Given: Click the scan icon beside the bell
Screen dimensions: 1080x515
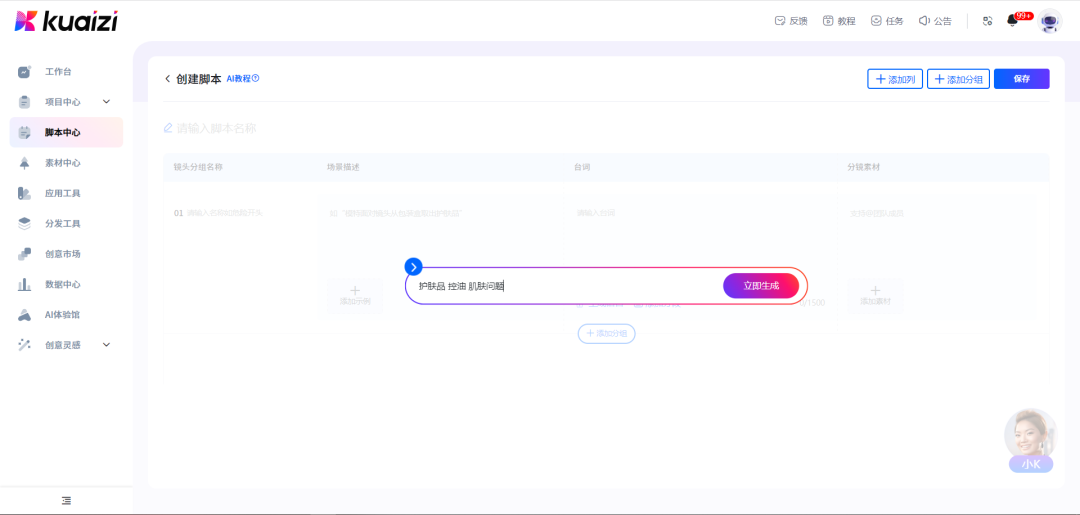Looking at the screenshot, I should tap(988, 21).
